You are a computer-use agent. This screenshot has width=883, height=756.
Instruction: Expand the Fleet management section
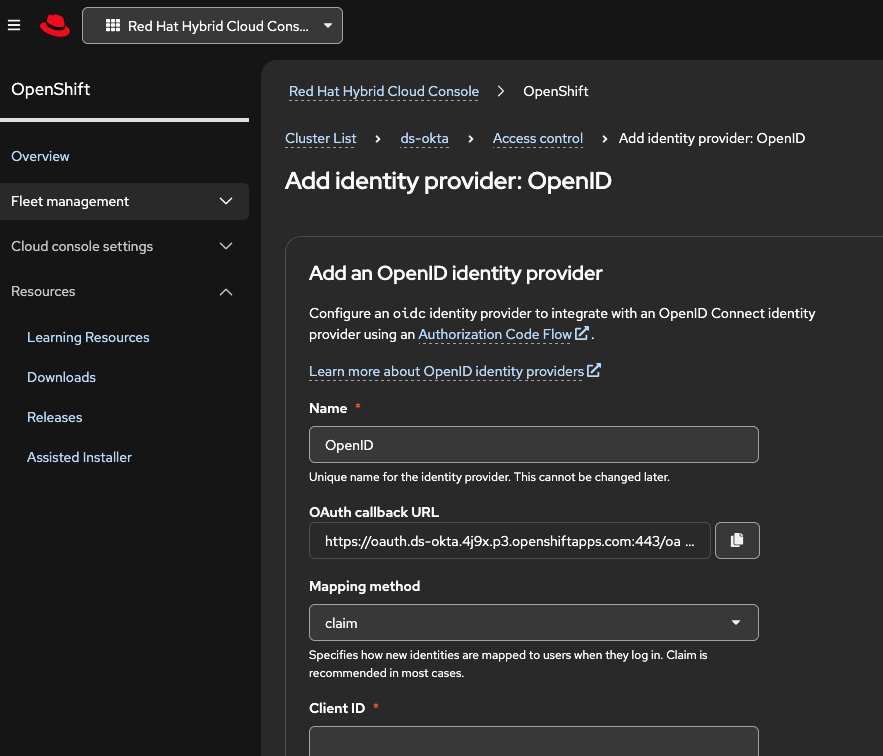124,201
